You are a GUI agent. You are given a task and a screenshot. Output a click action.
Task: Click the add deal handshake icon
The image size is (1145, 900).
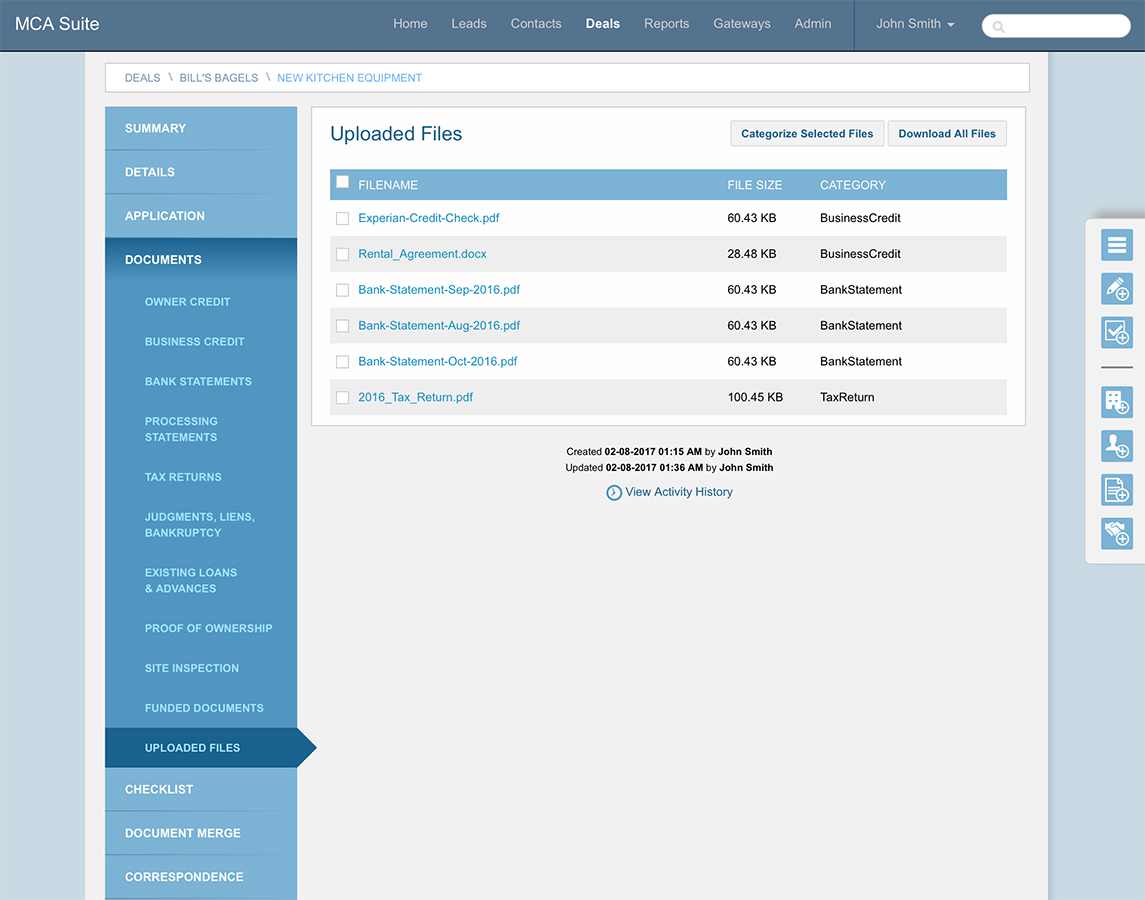(1116, 533)
